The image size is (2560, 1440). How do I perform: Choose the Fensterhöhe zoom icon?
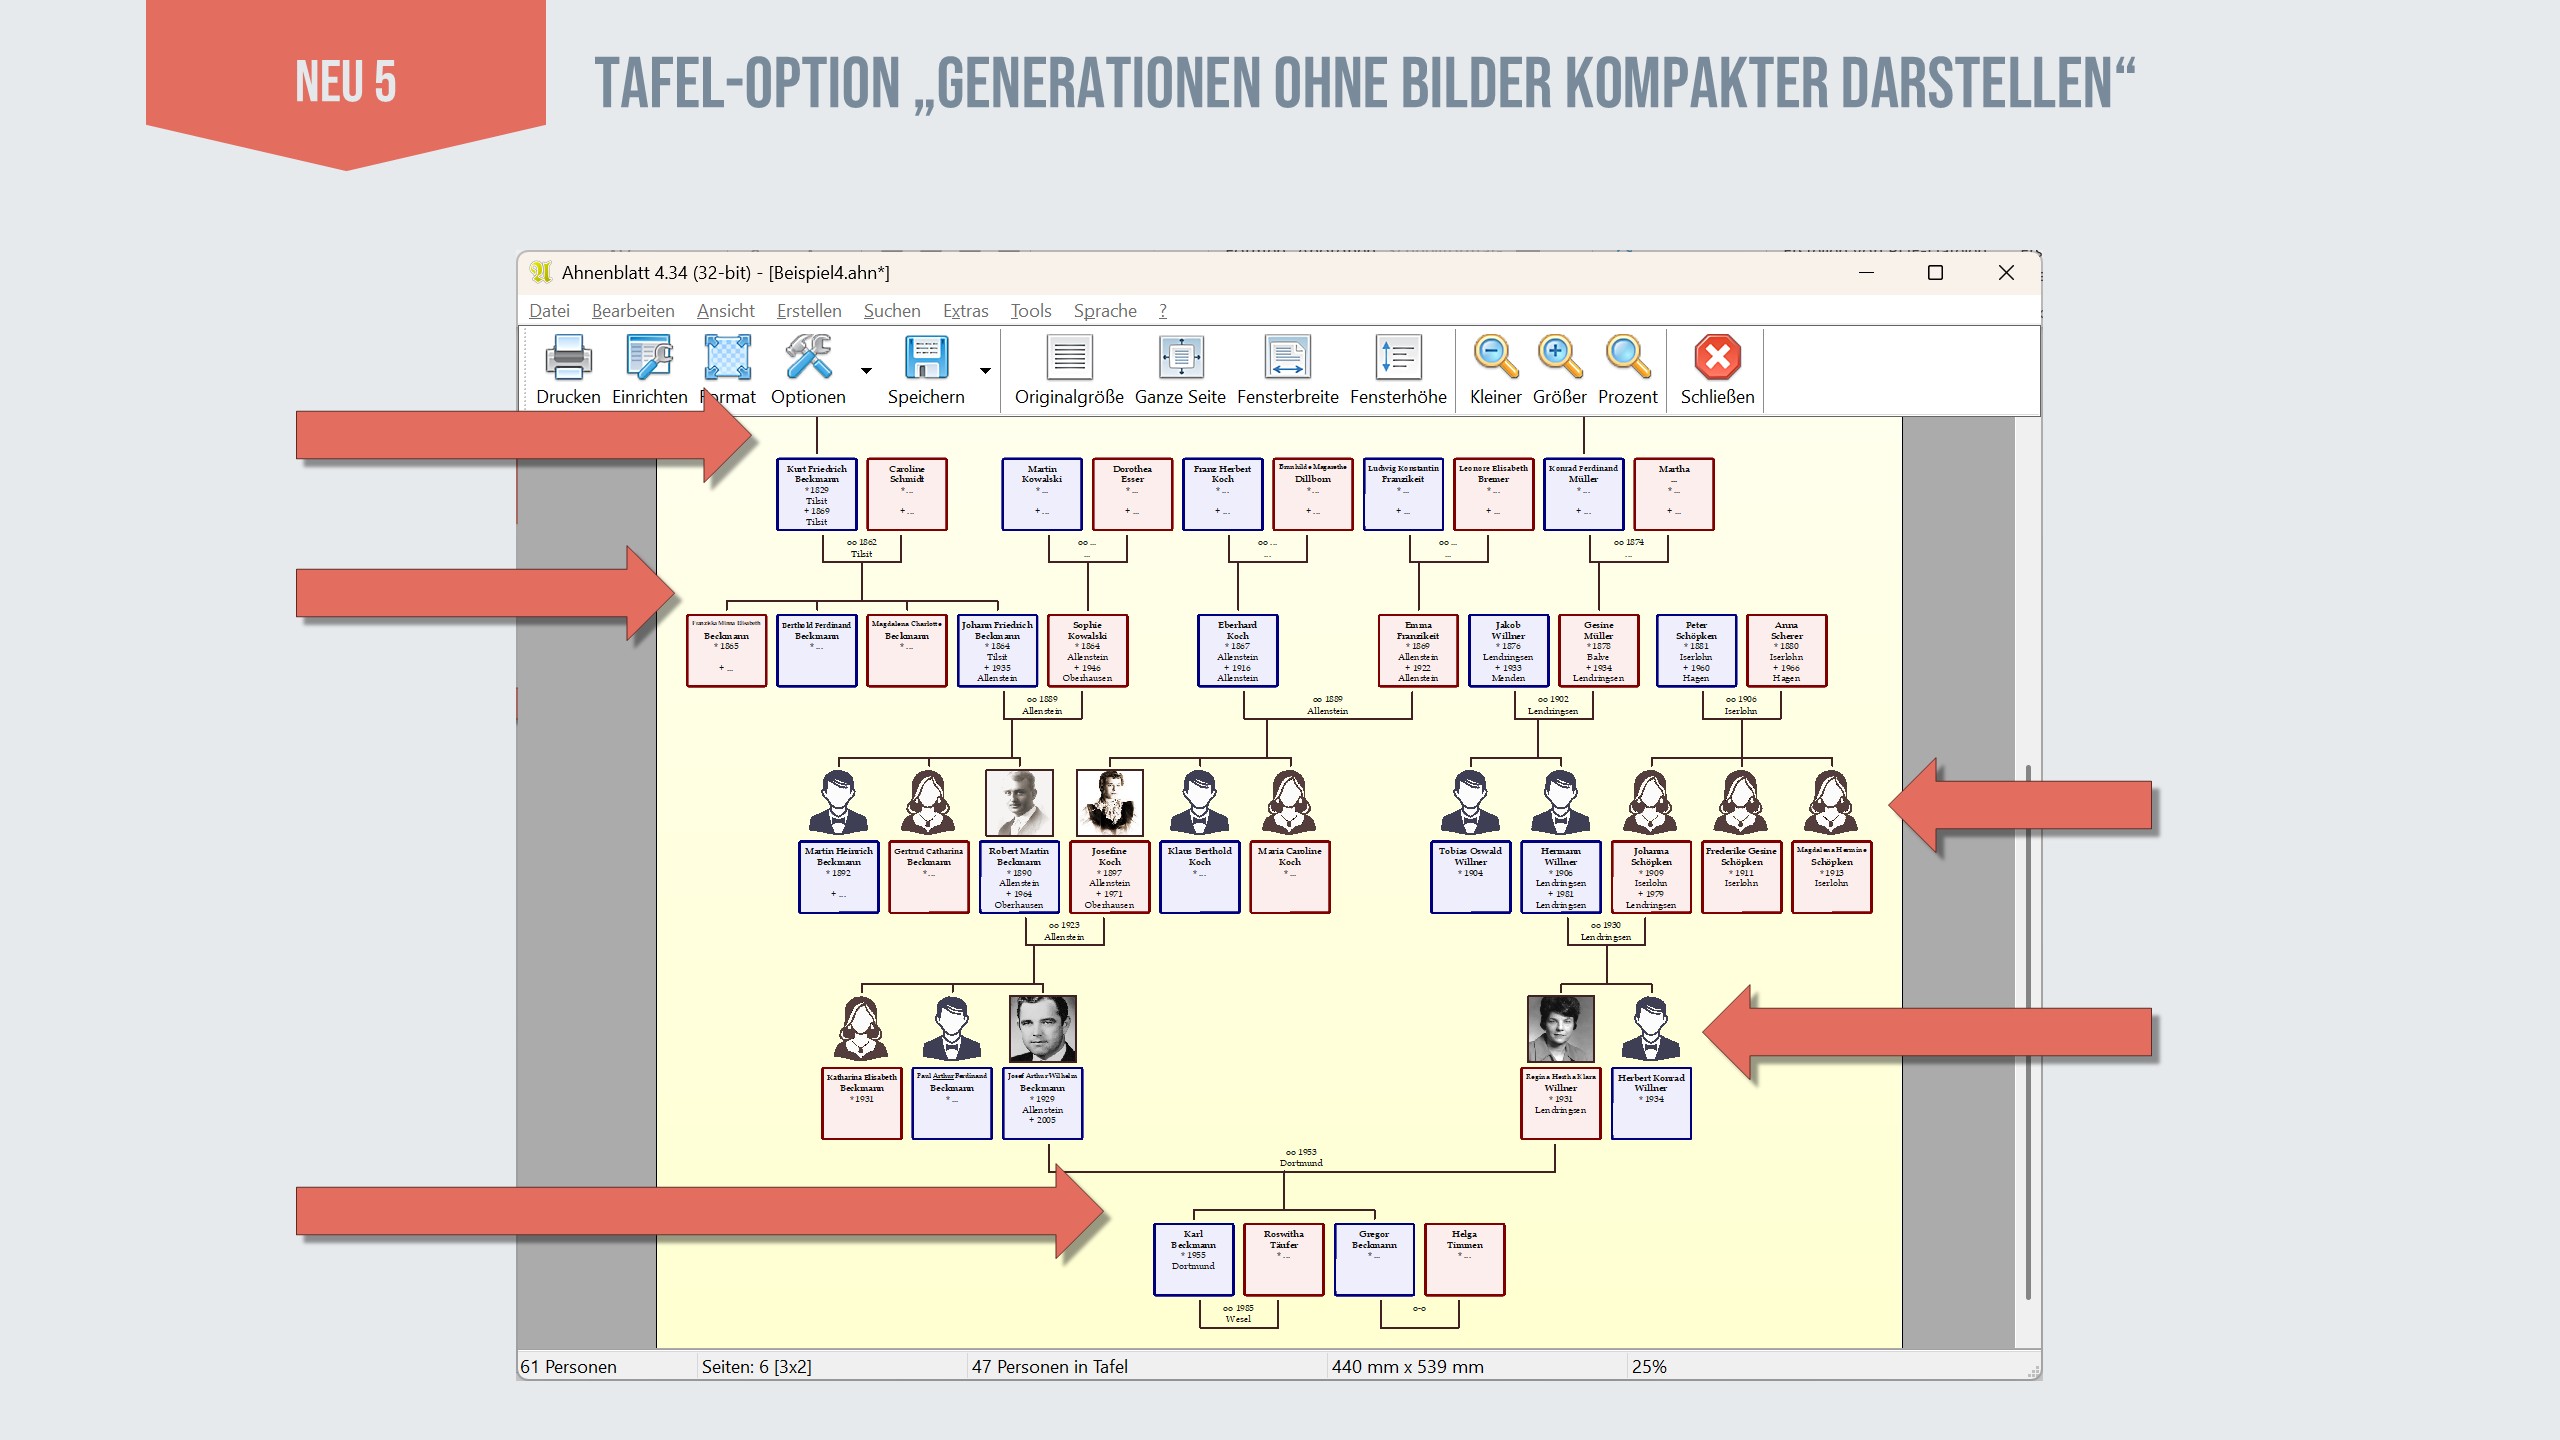click(1398, 359)
